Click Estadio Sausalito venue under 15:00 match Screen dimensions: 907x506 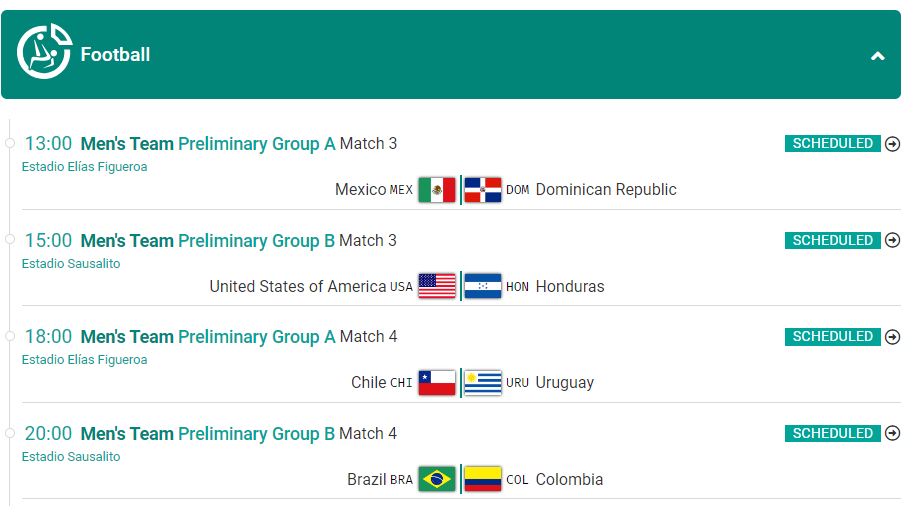71,264
